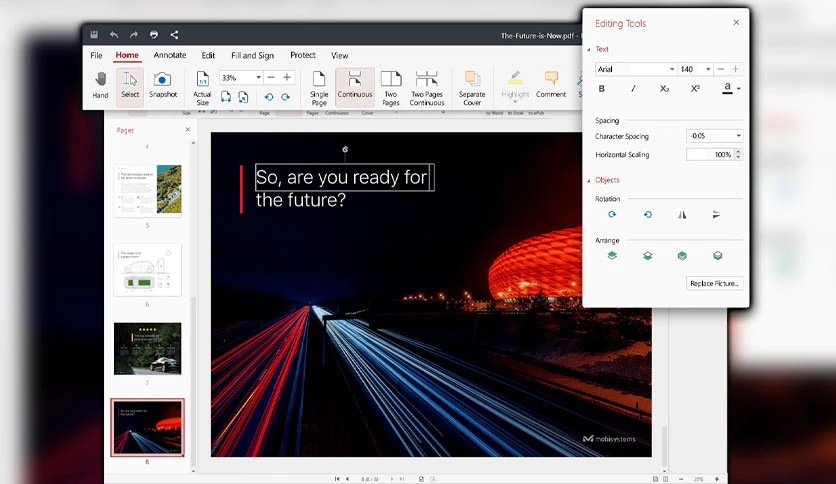Screen dimensions: 836x484
Task: Select the Hand tool
Action: pos(100,85)
